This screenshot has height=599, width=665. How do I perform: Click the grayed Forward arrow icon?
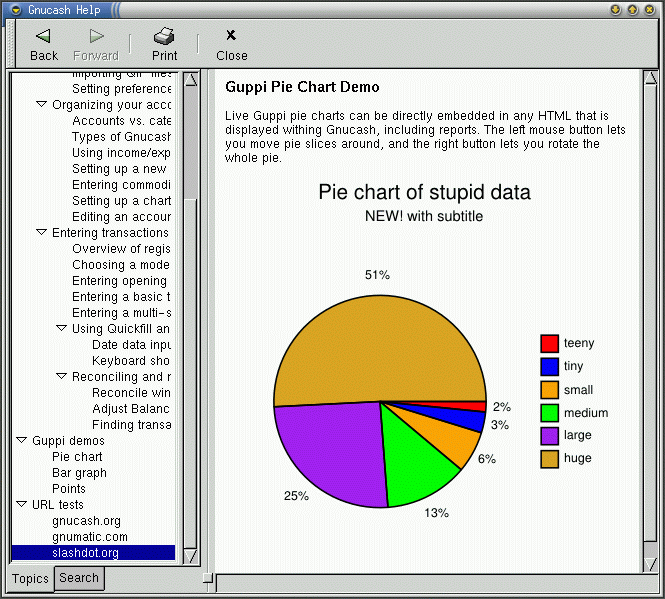click(x=96, y=37)
